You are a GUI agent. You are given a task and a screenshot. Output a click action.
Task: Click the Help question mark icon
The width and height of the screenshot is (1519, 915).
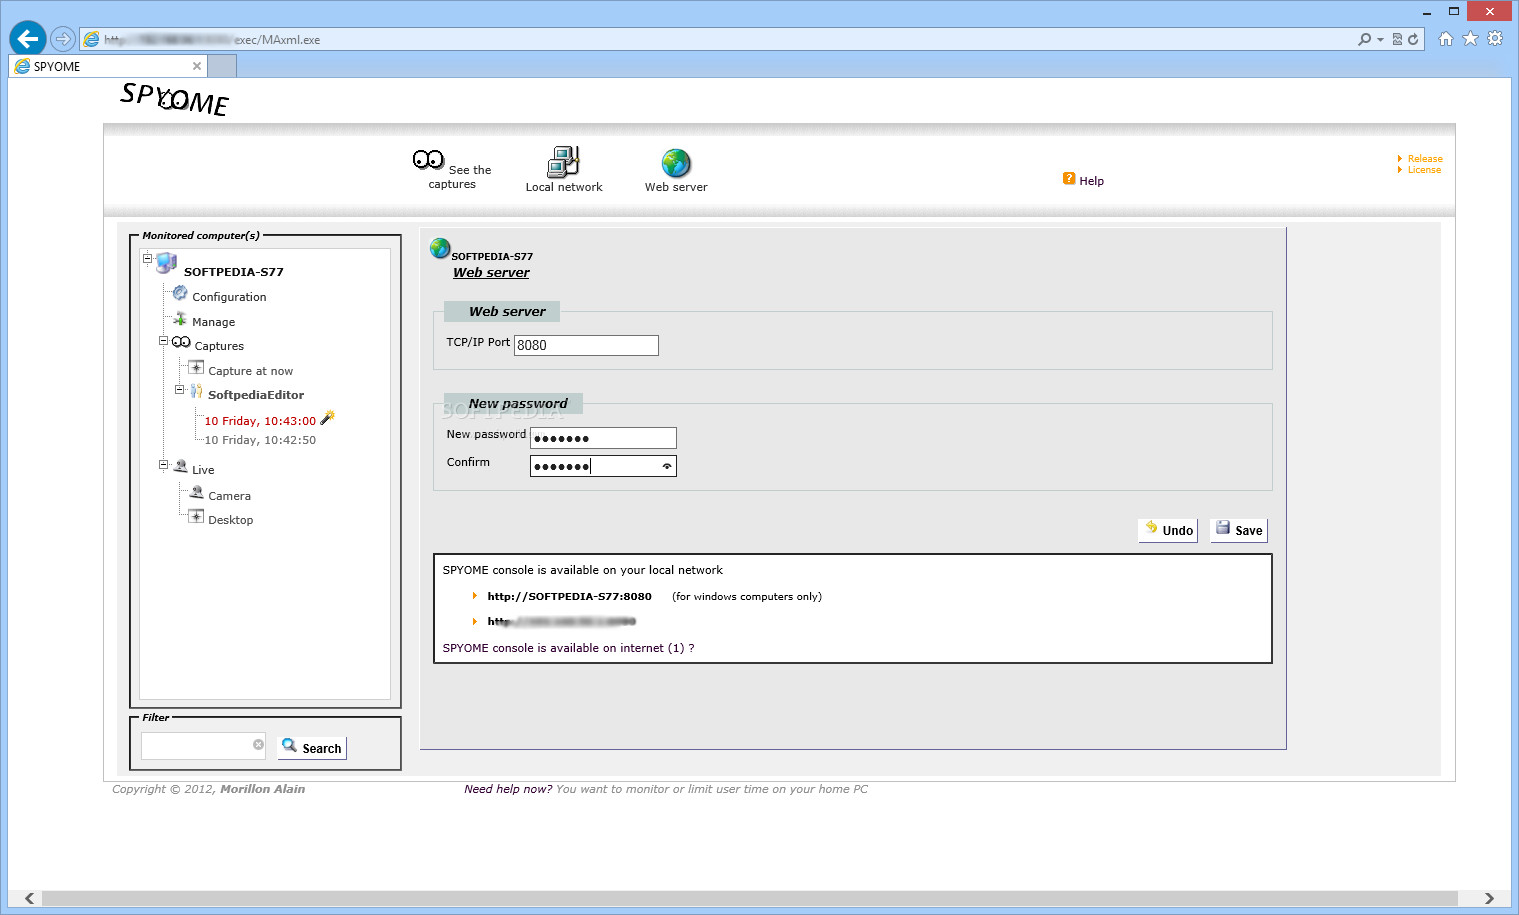(1069, 179)
